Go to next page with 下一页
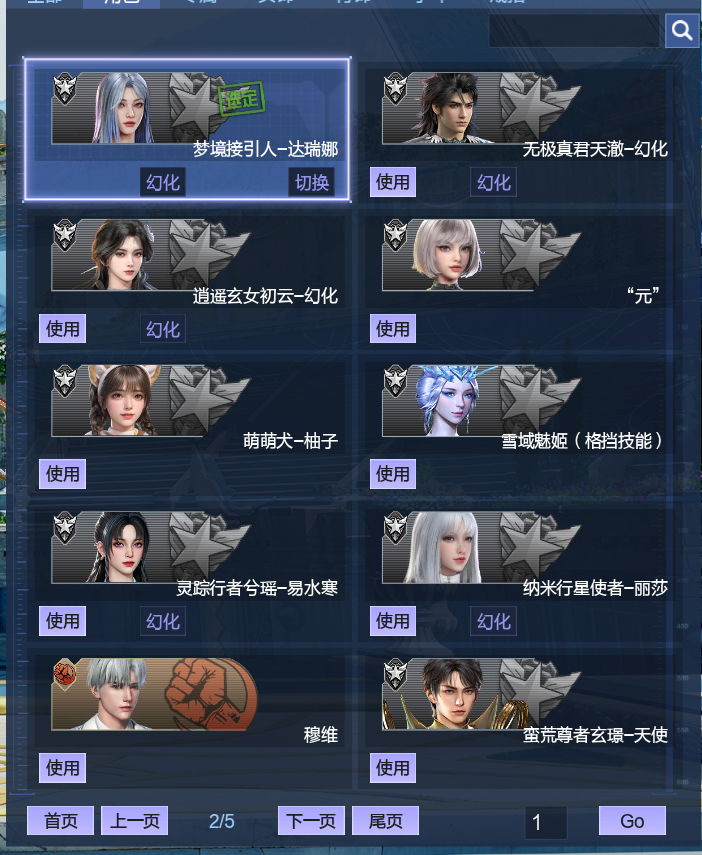 [311, 821]
